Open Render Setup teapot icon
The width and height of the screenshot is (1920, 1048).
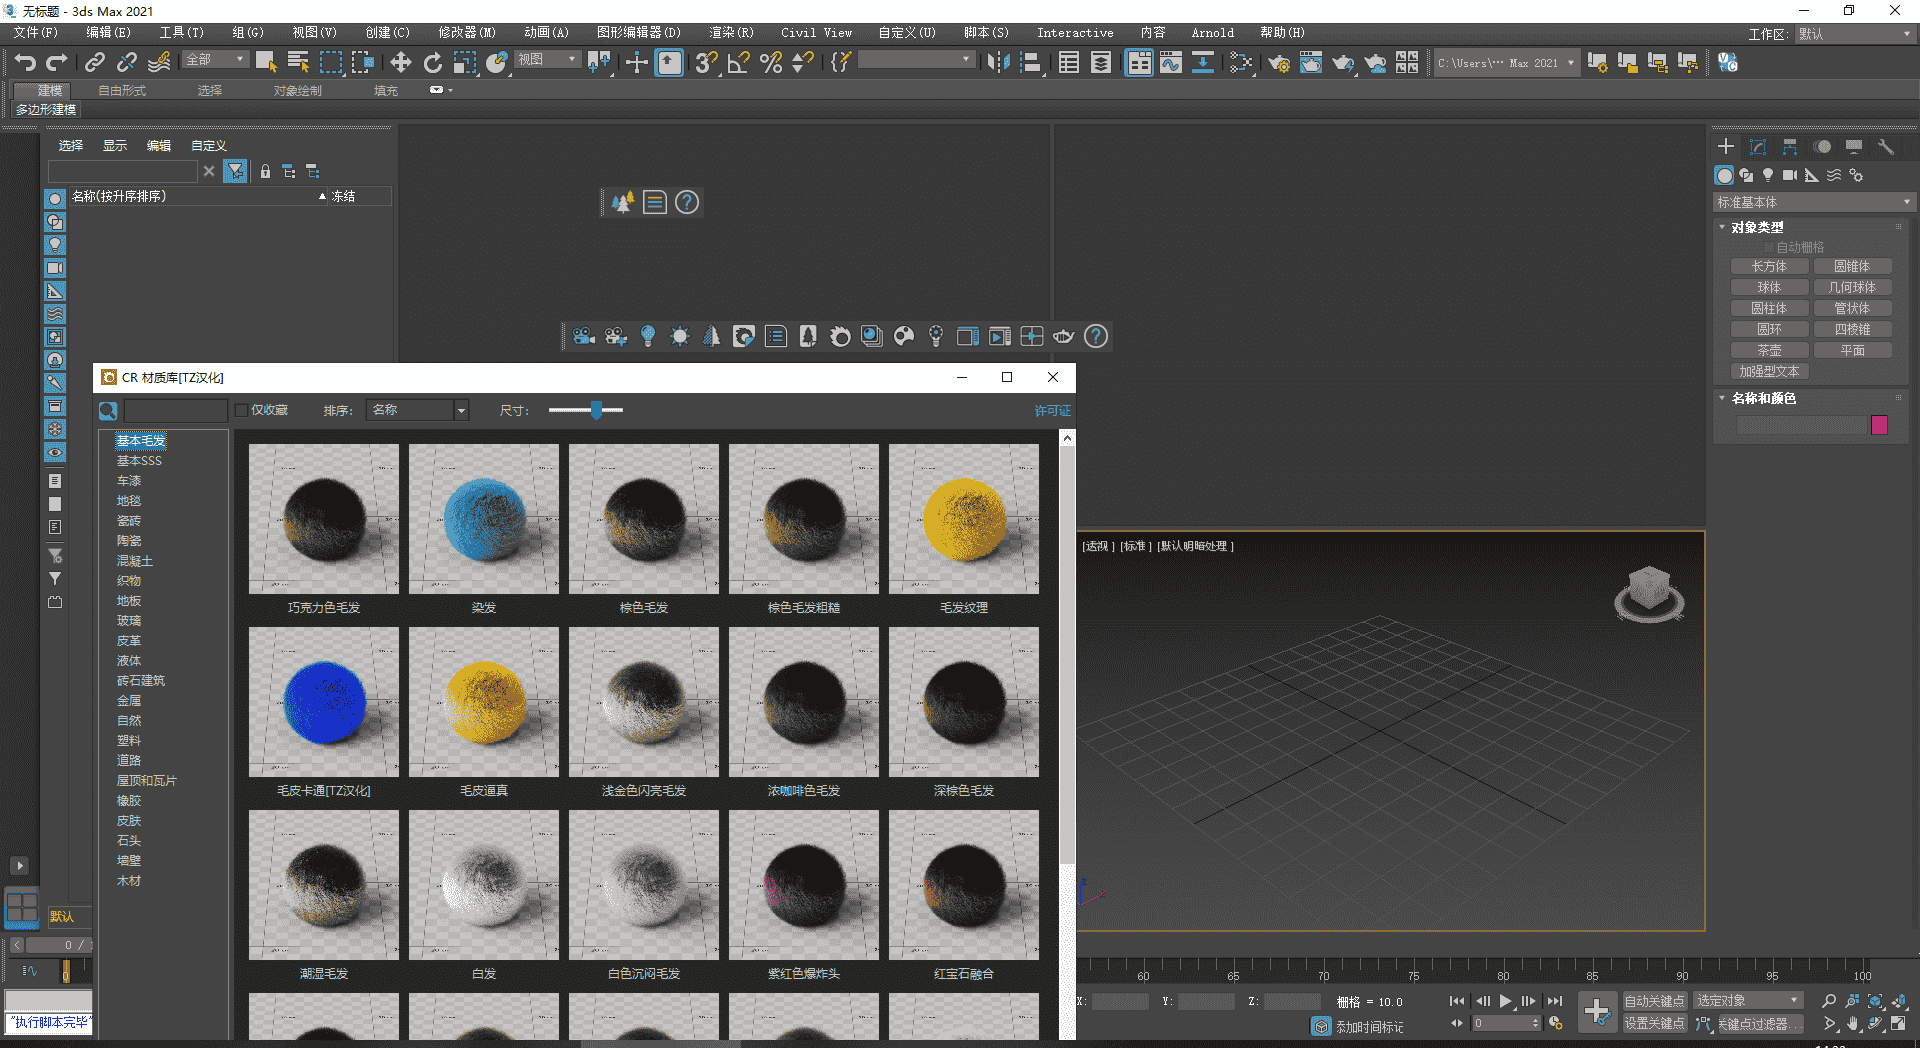point(1278,63)
